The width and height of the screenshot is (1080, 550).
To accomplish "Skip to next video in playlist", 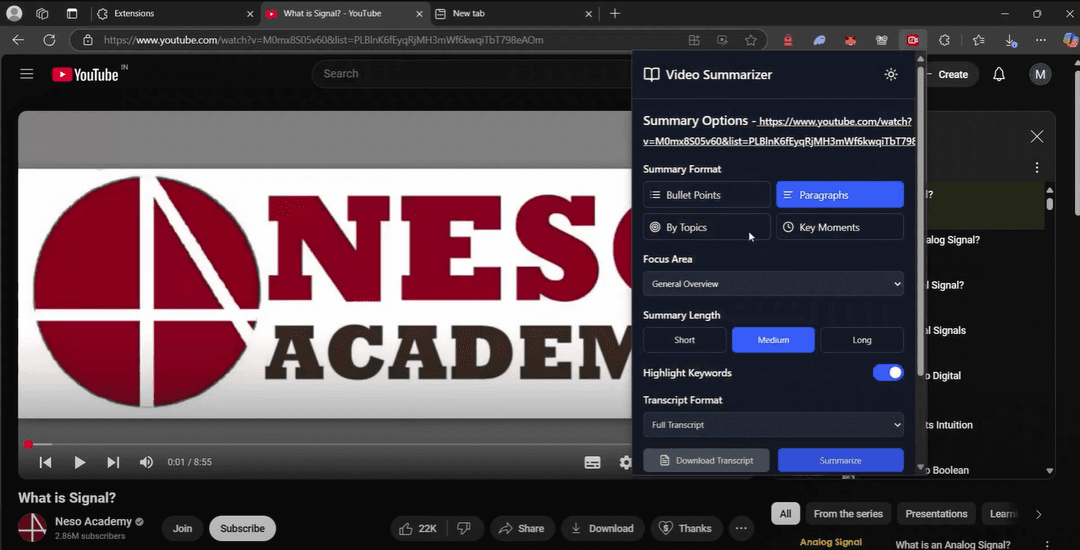I will (x=114, y=463).
